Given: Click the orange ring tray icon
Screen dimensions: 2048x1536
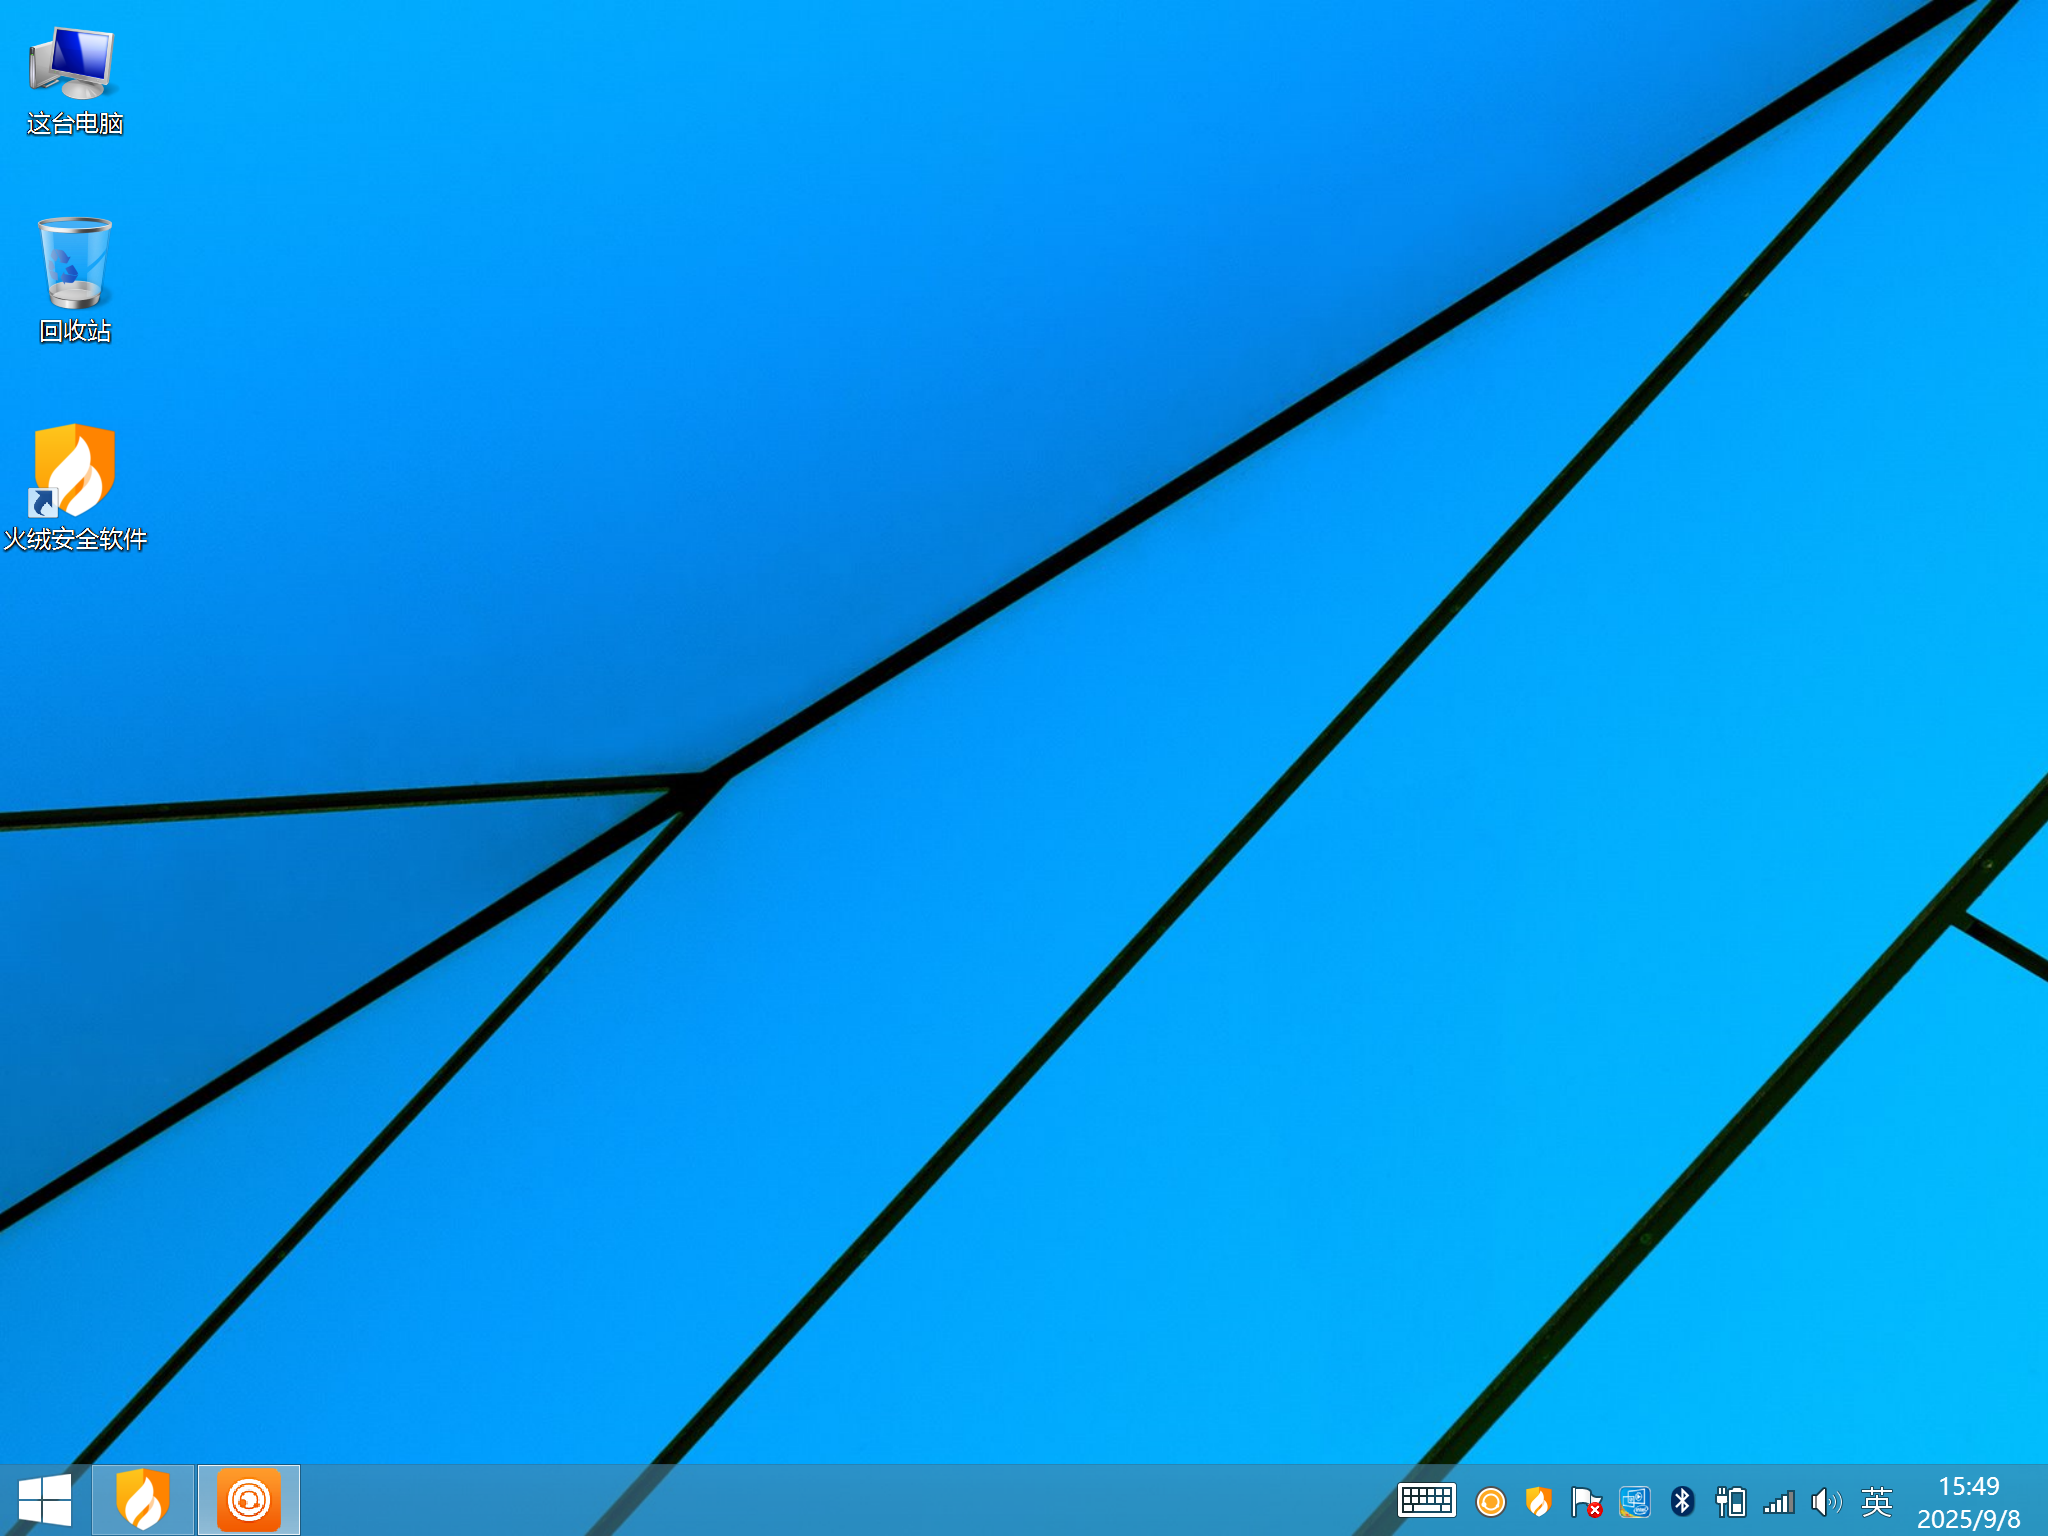Looking at the screenshot, I should pyautogui.click(x=1490, y=1502).
